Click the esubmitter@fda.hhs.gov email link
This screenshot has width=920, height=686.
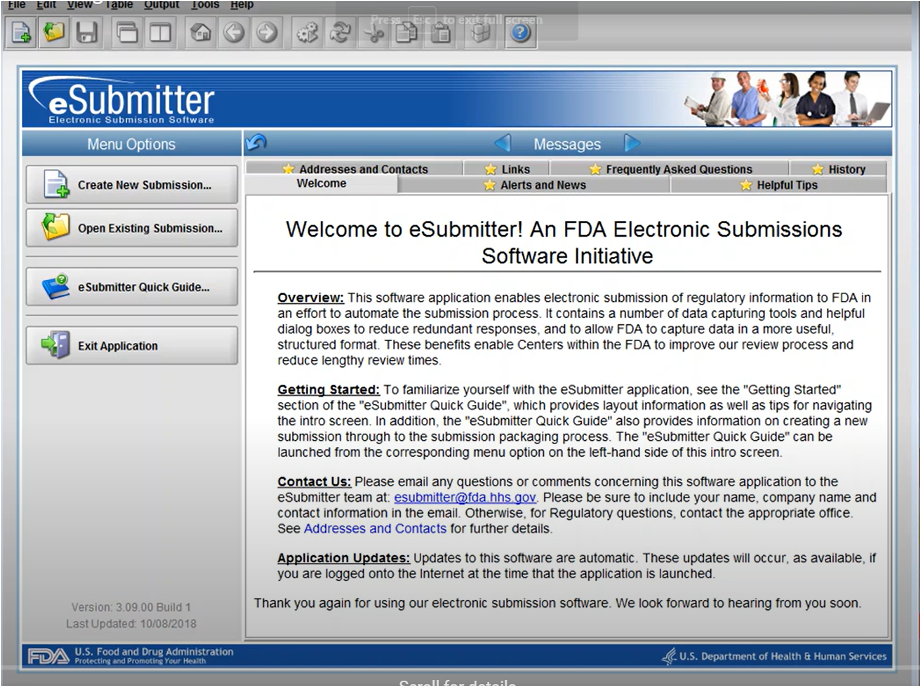tap(465, 497)
